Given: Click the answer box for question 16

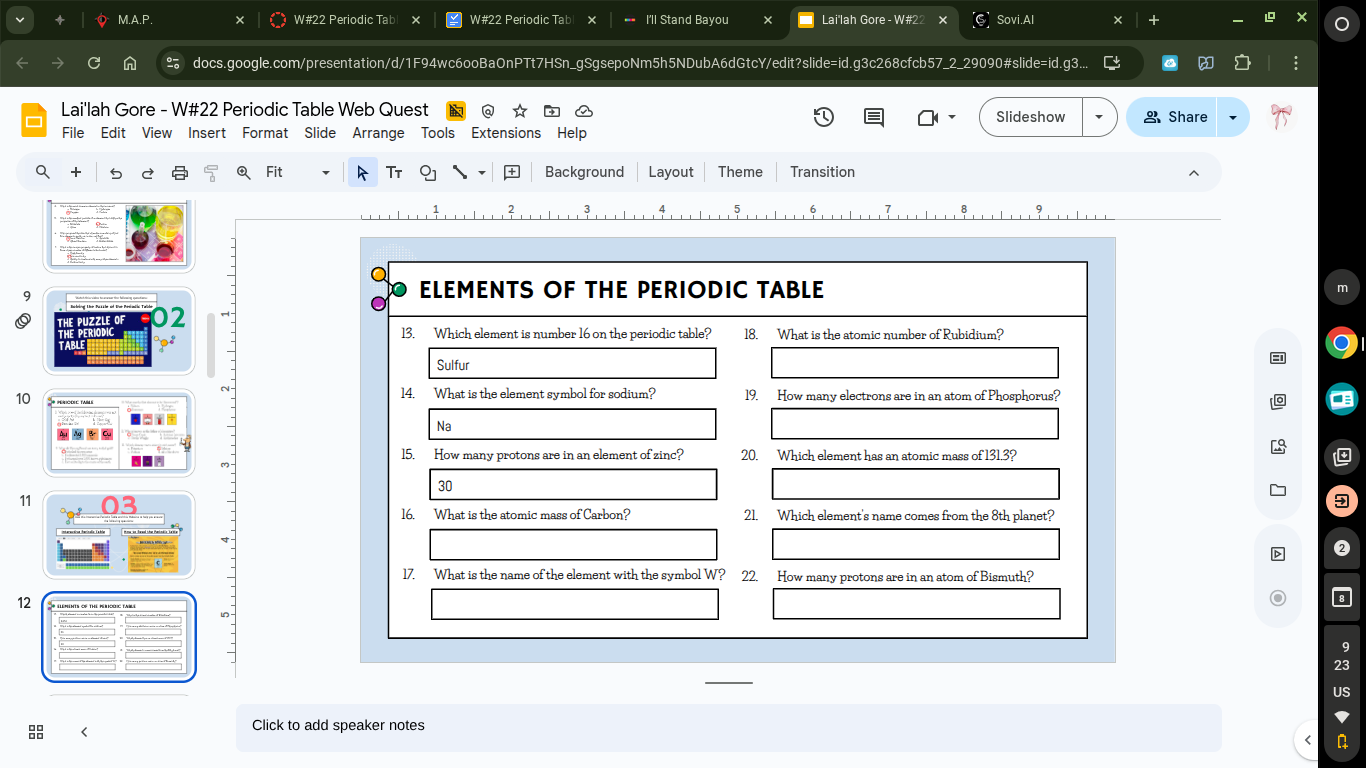Looking at the screenshot, I should click(573, 544).
